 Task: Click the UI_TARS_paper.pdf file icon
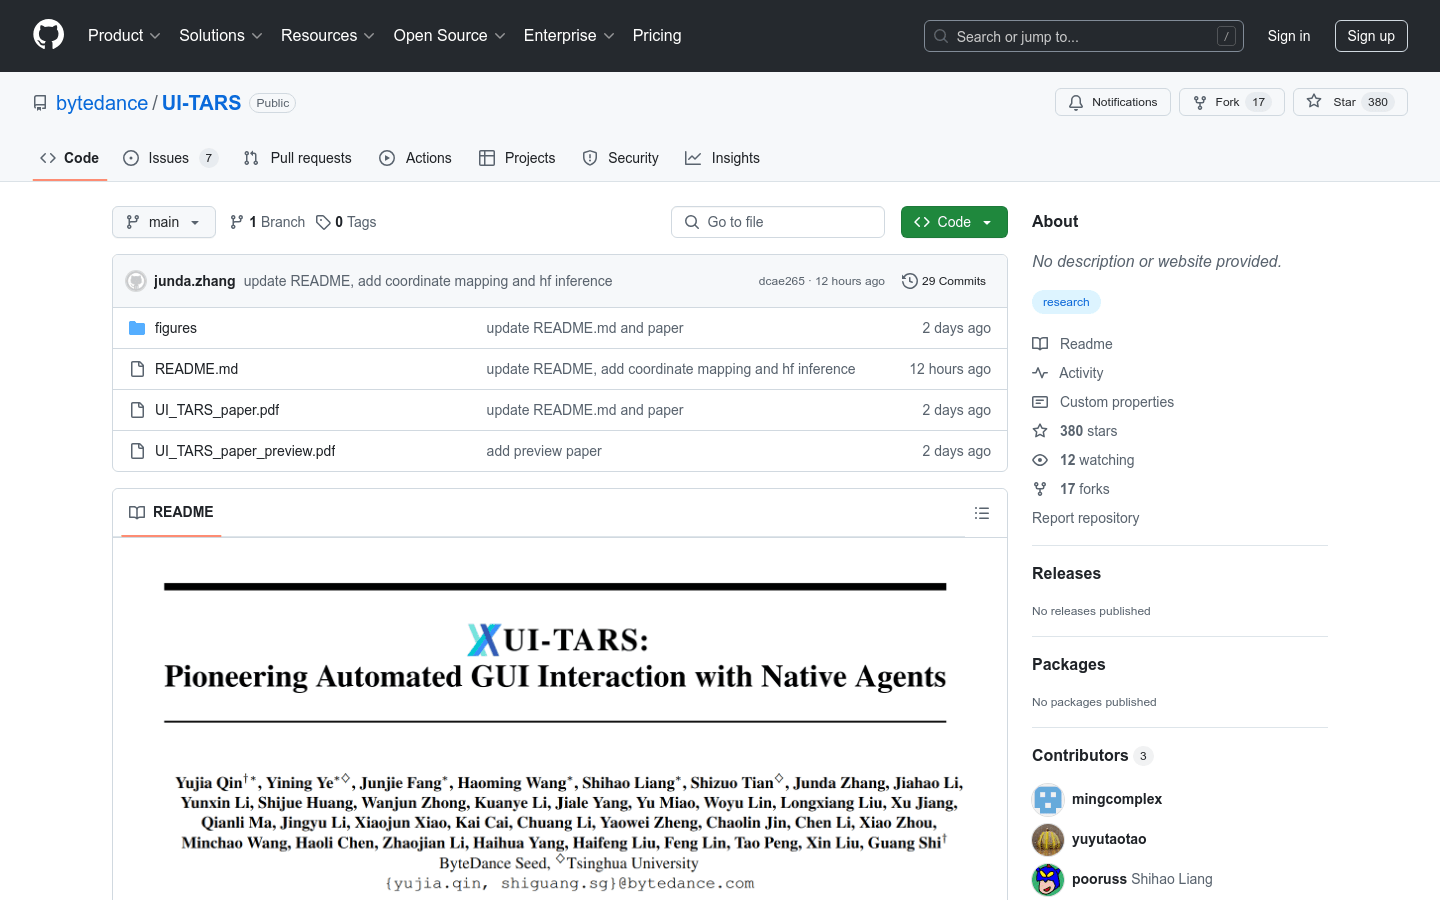click(x=138, y=410)
